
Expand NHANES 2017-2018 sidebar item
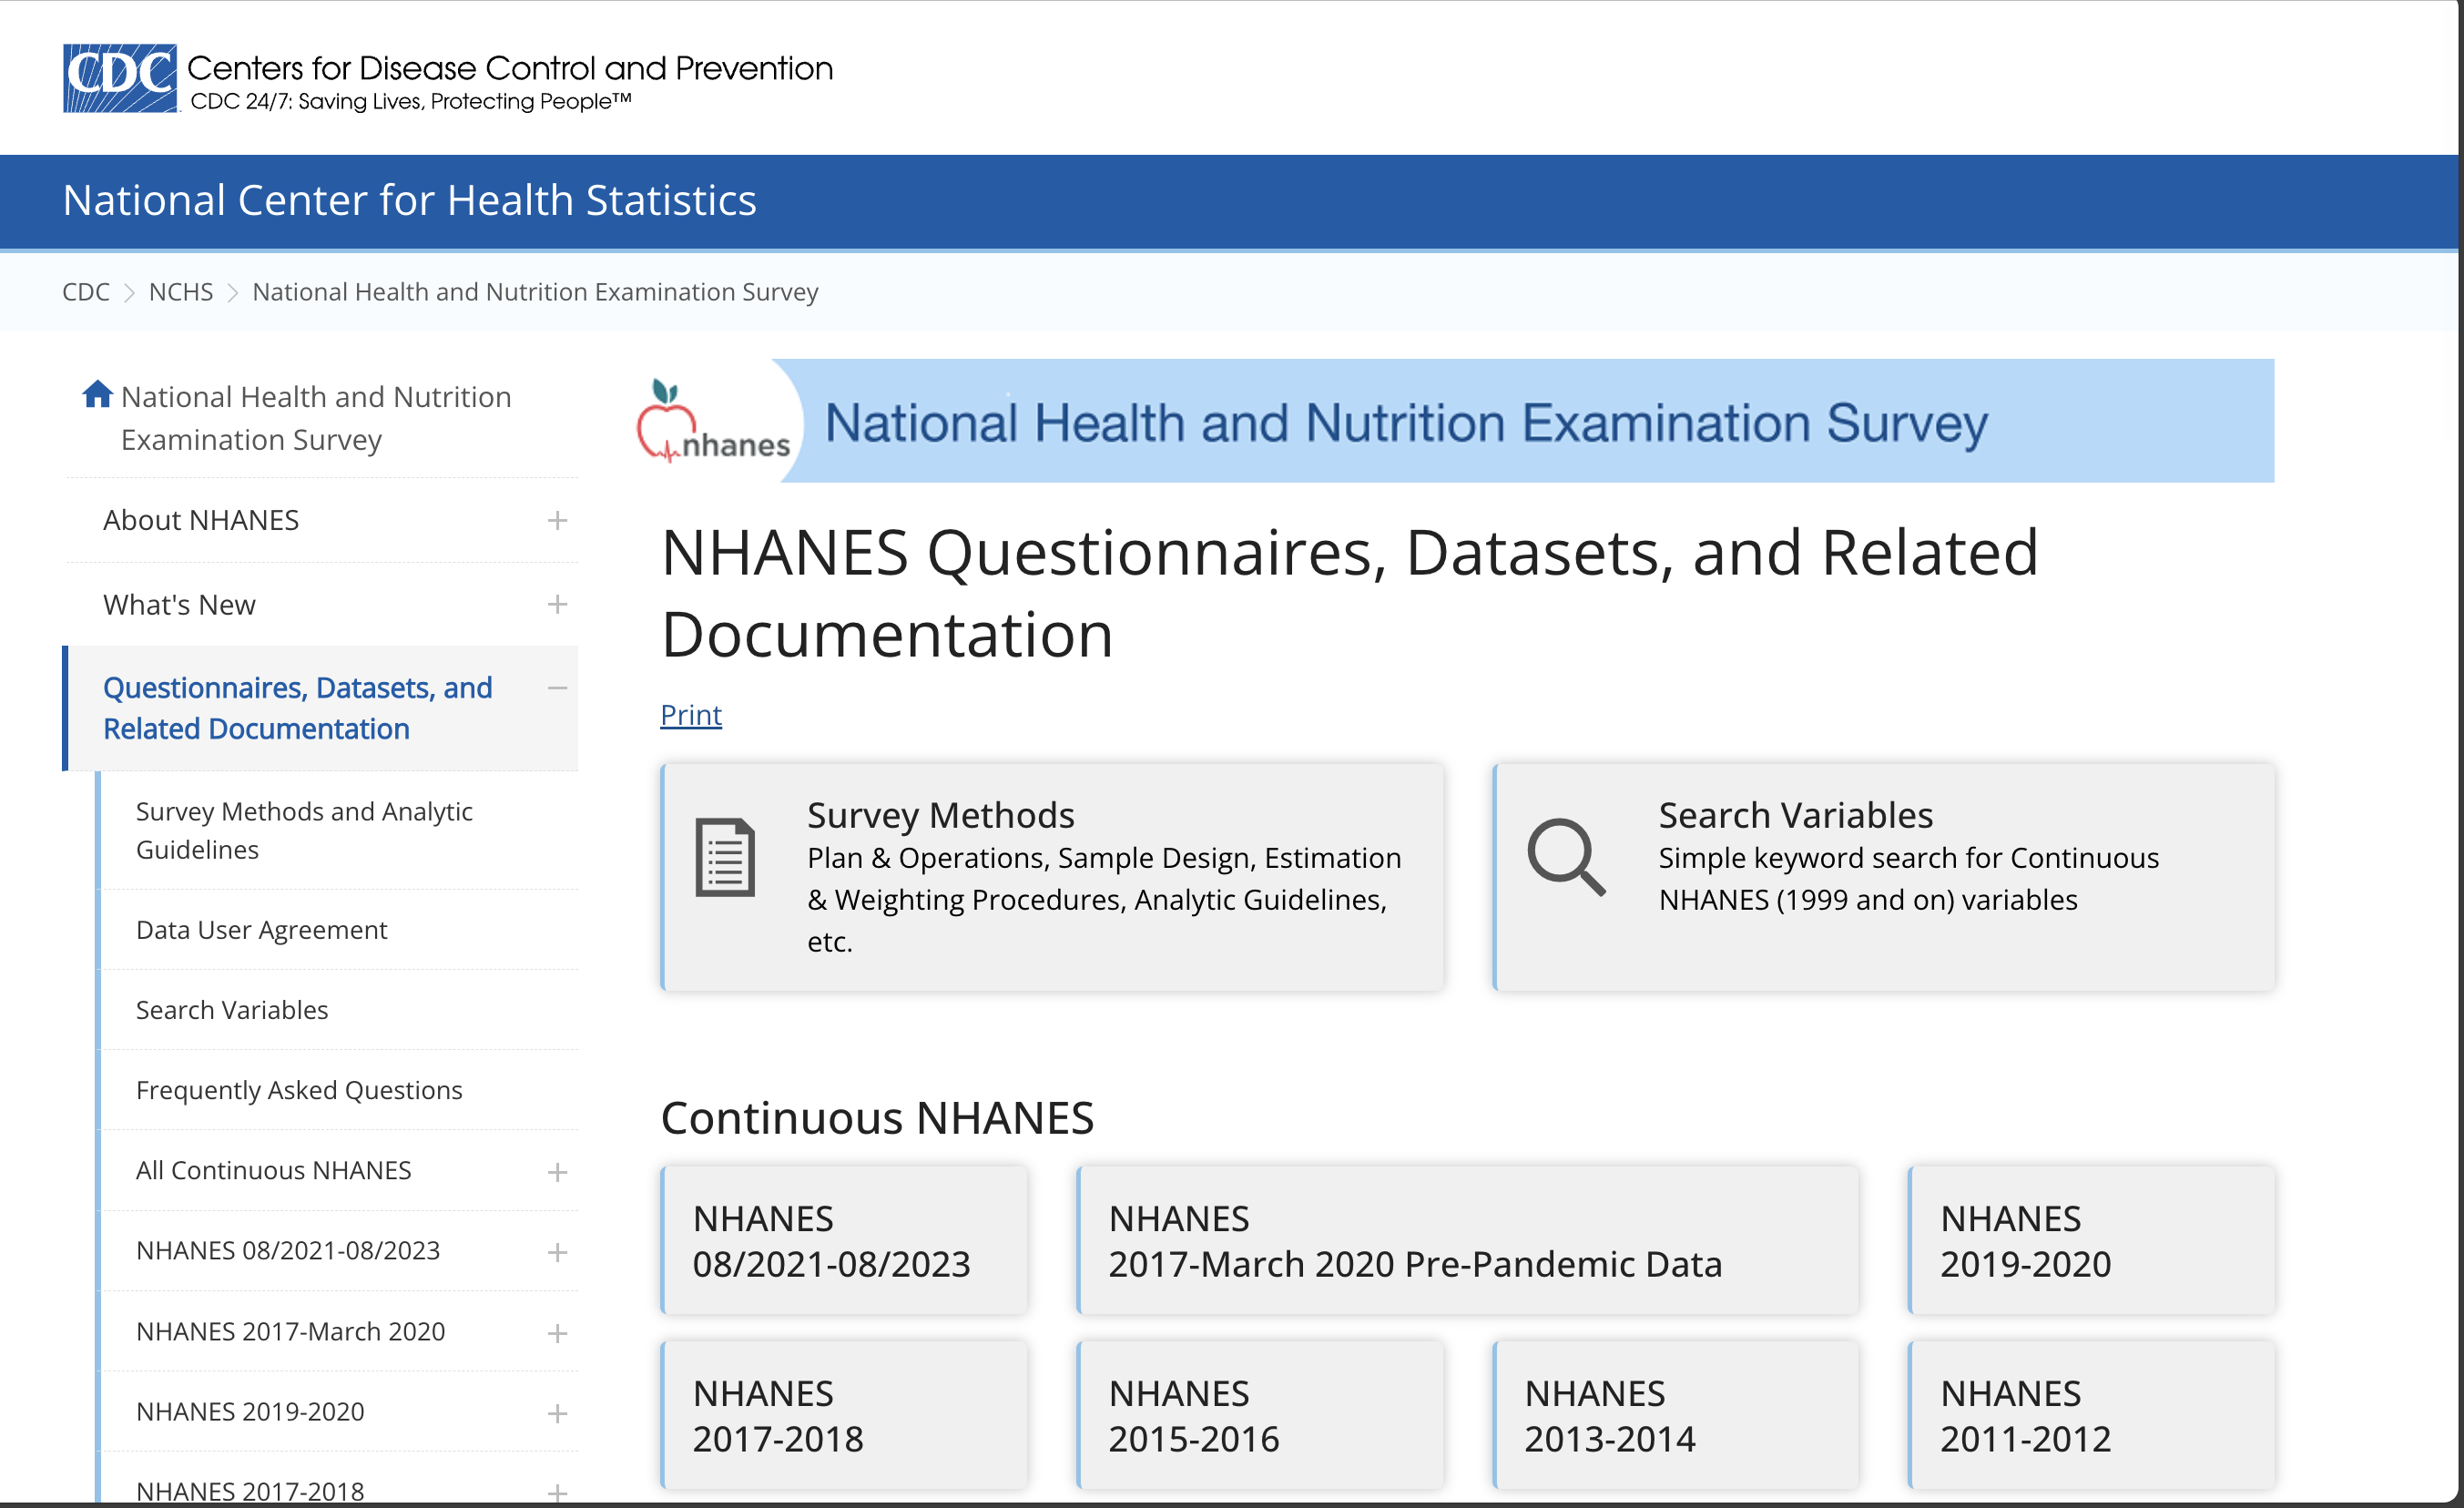coord(557,1492)
